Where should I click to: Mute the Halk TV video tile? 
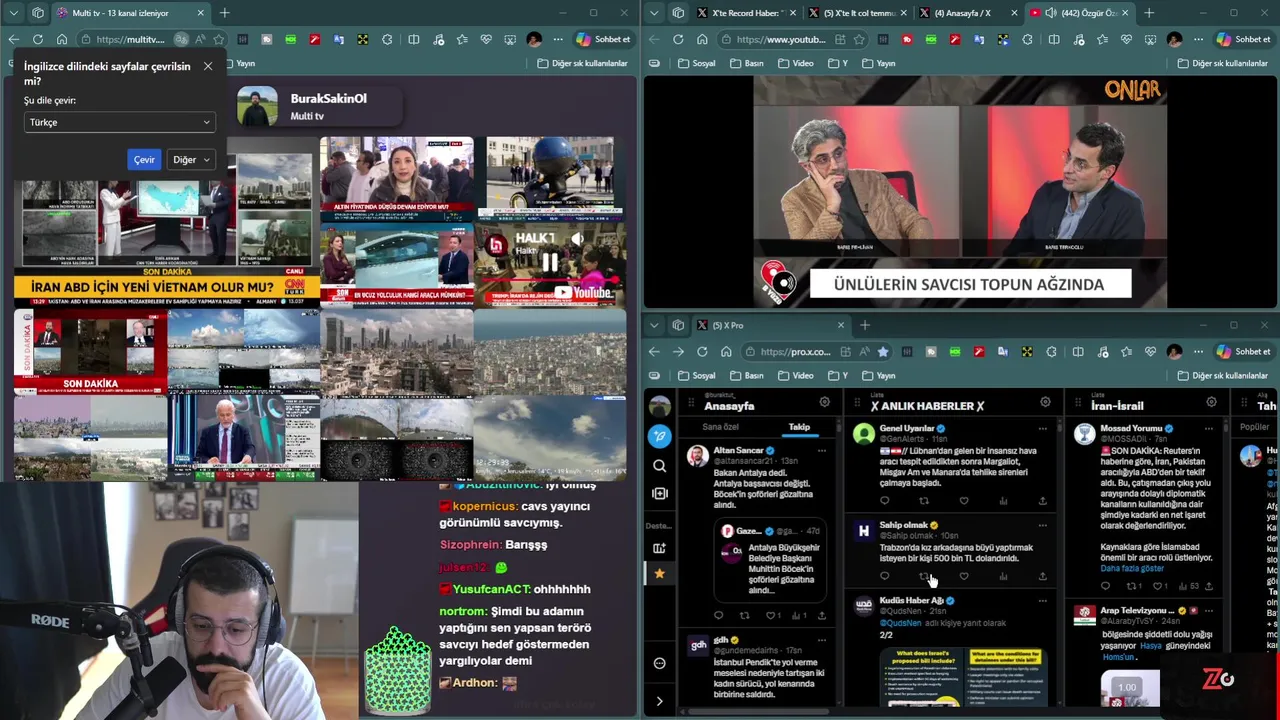coord(577,239)
